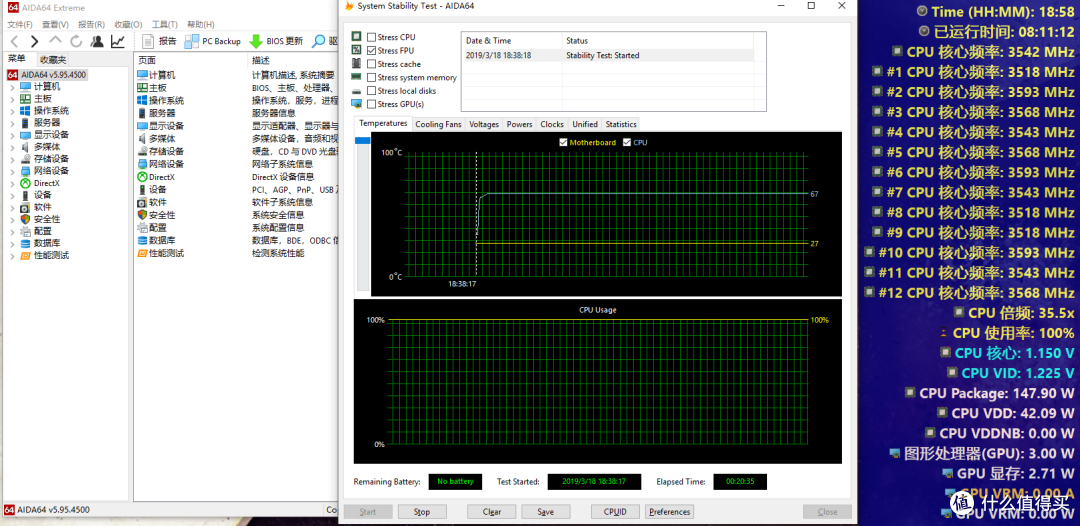
Task: Click the driver search magnifier icon
Action: tap(318, 41)
